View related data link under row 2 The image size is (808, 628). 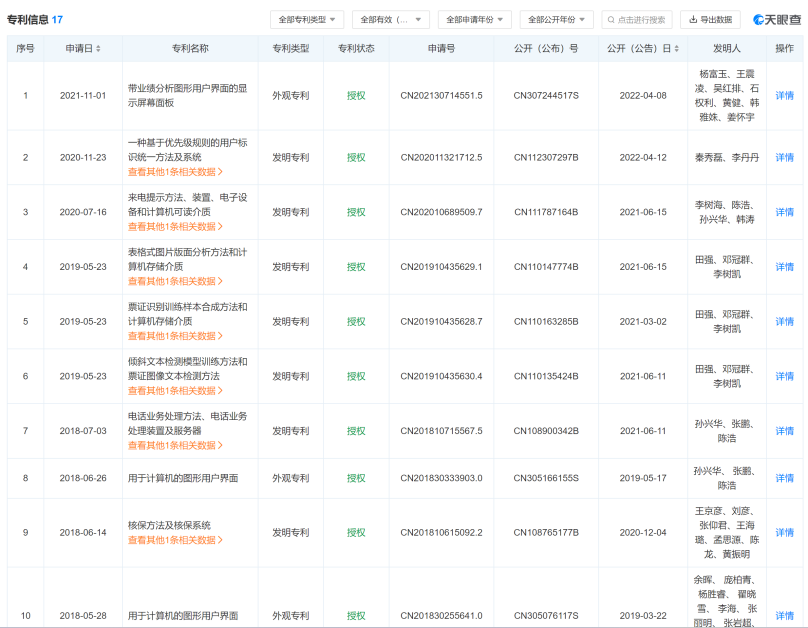coord(175,171)
